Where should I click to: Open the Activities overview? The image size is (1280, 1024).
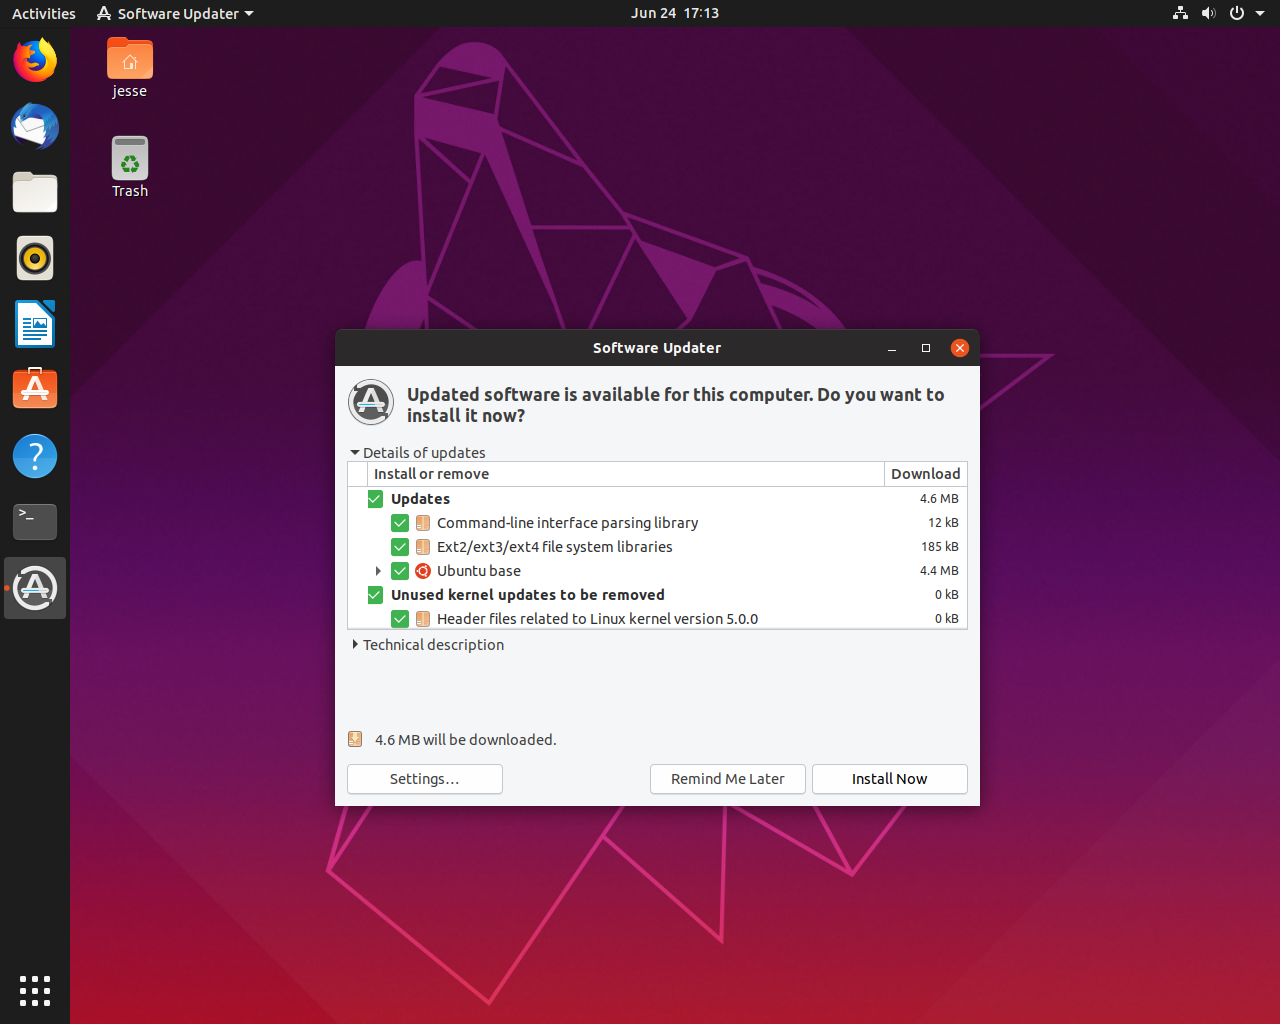pos(44,14)
